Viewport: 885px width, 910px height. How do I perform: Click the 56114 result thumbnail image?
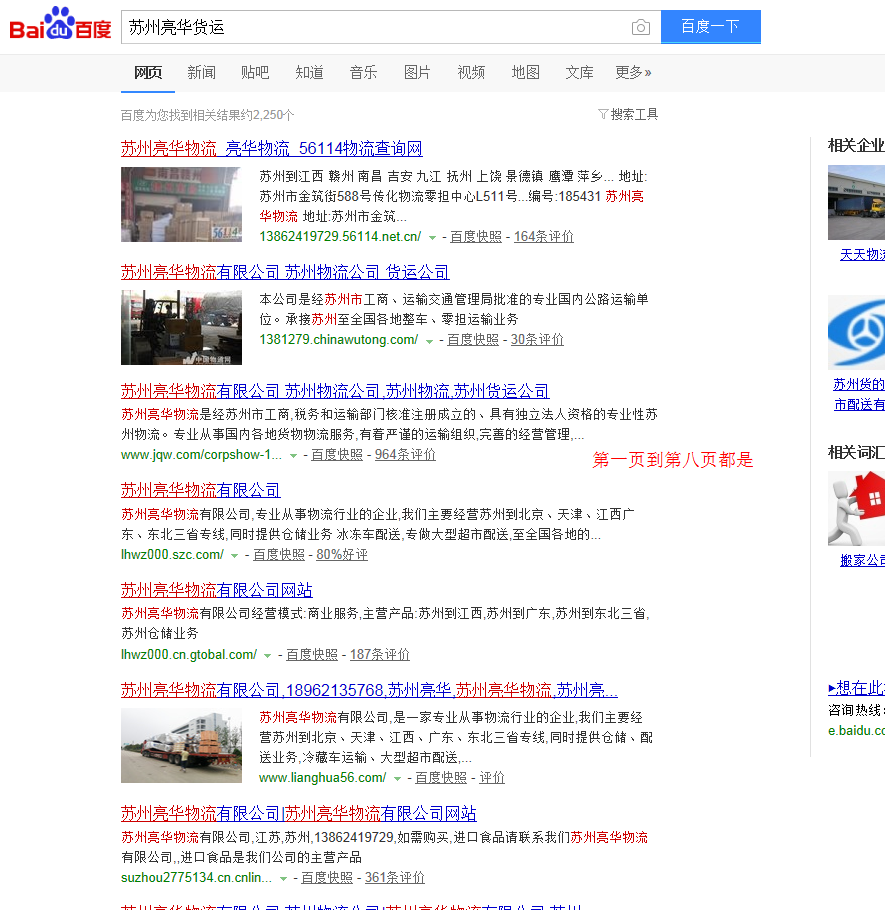tap(181, 204)
